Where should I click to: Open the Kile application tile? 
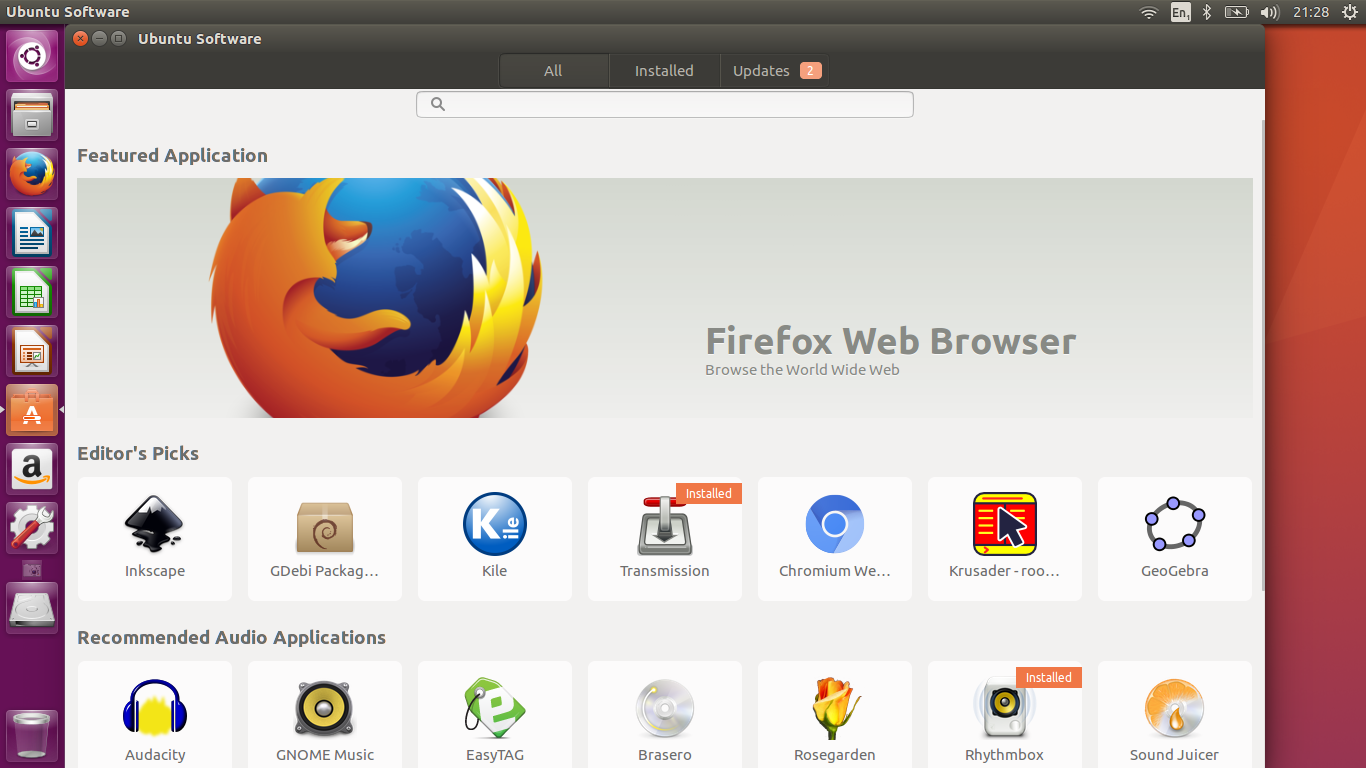[x=495, y=538]
